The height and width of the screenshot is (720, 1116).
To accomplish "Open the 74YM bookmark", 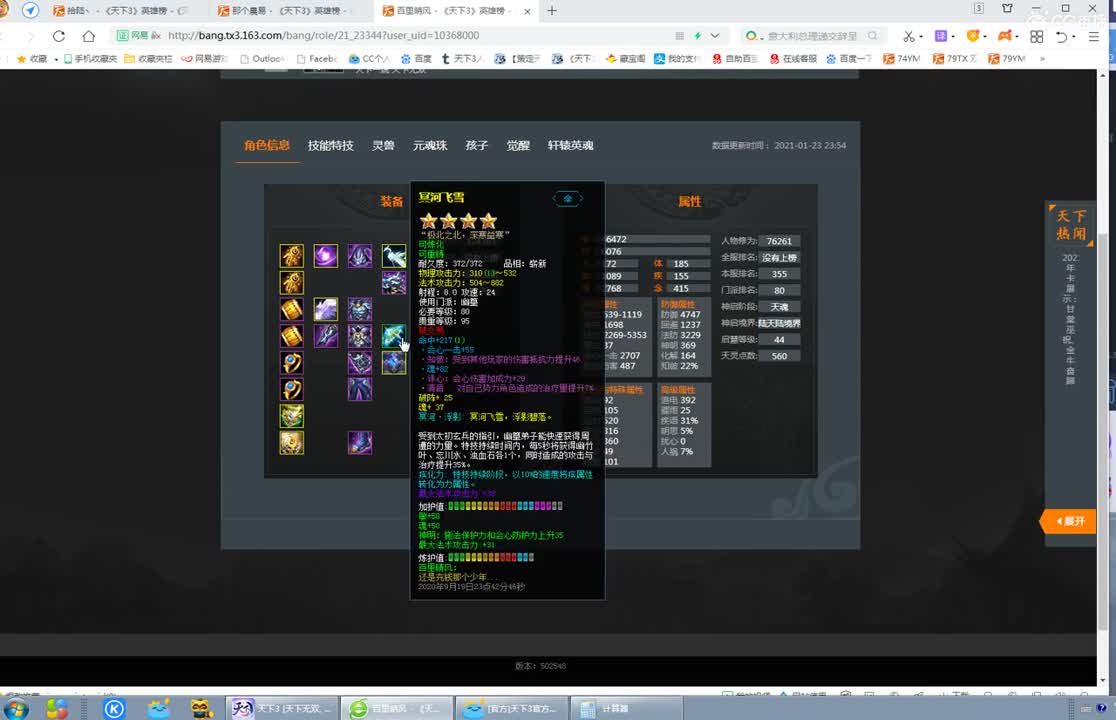I will tap(902, 58).
